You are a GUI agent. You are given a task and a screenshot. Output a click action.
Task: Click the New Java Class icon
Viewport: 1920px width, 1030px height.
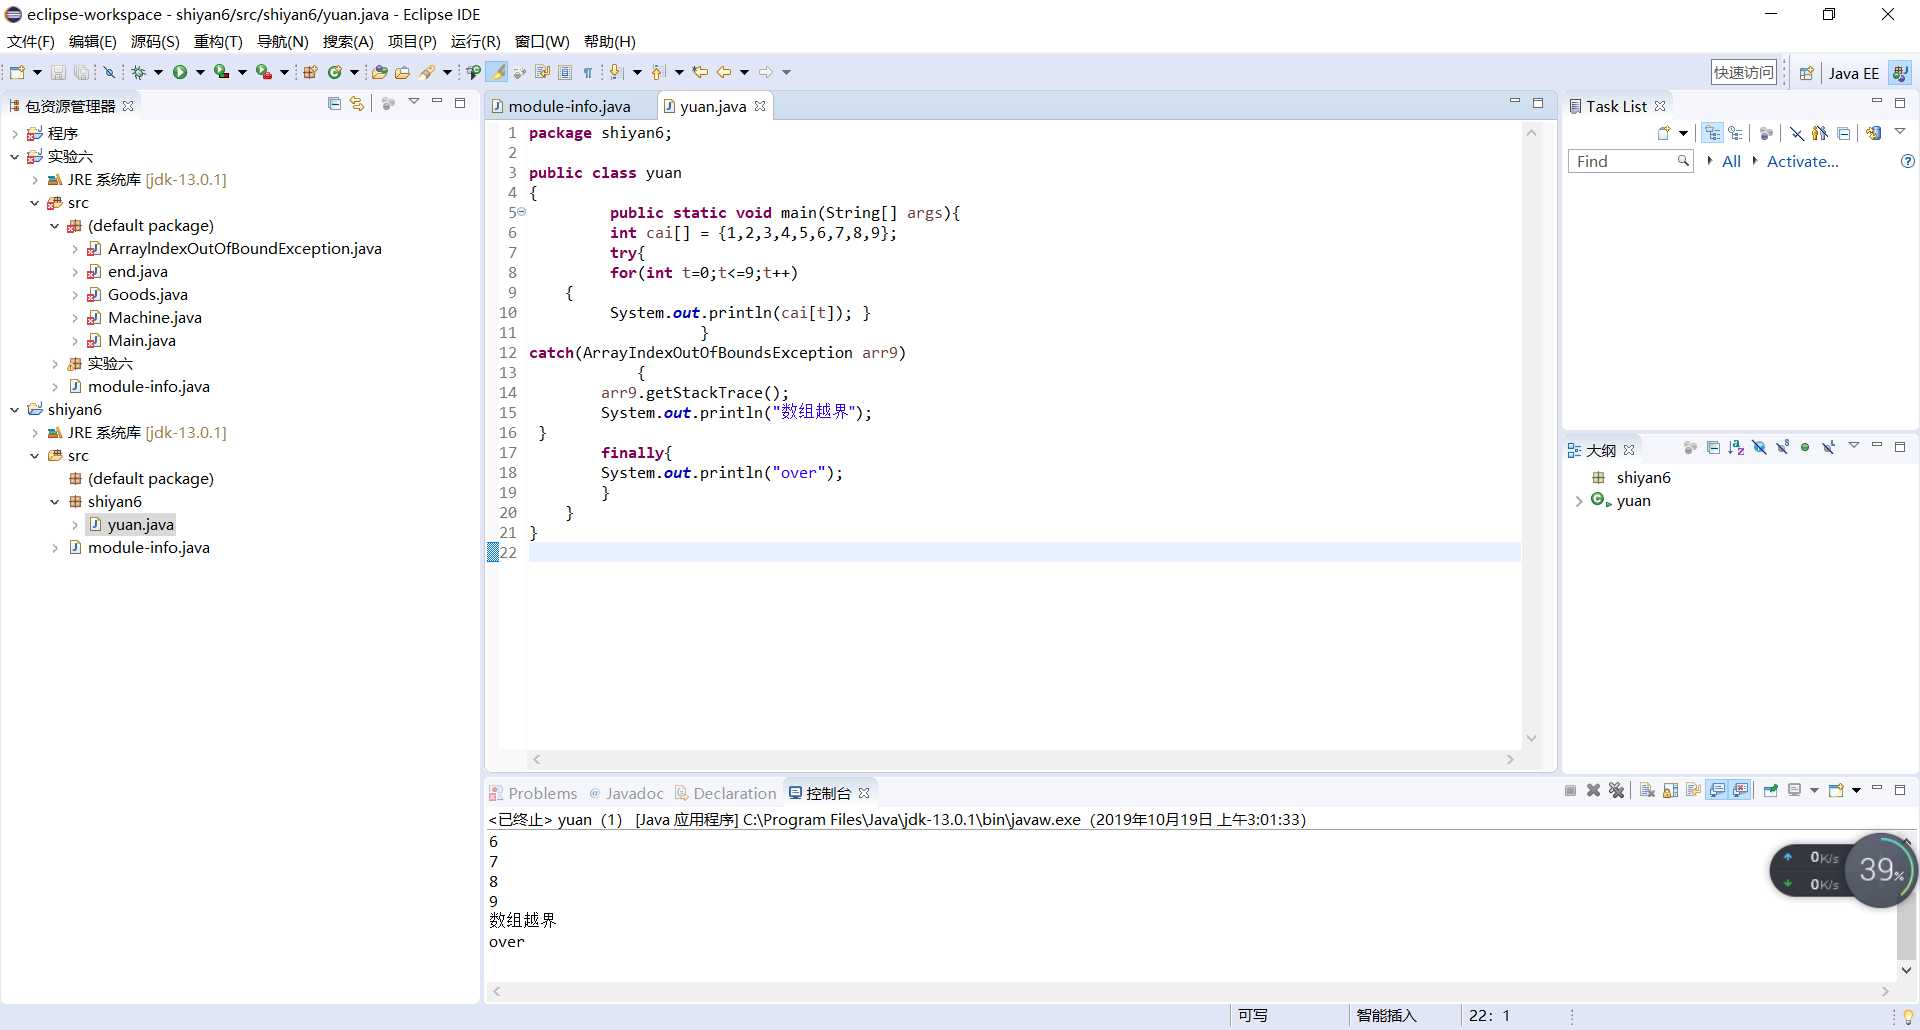[335, 72]
